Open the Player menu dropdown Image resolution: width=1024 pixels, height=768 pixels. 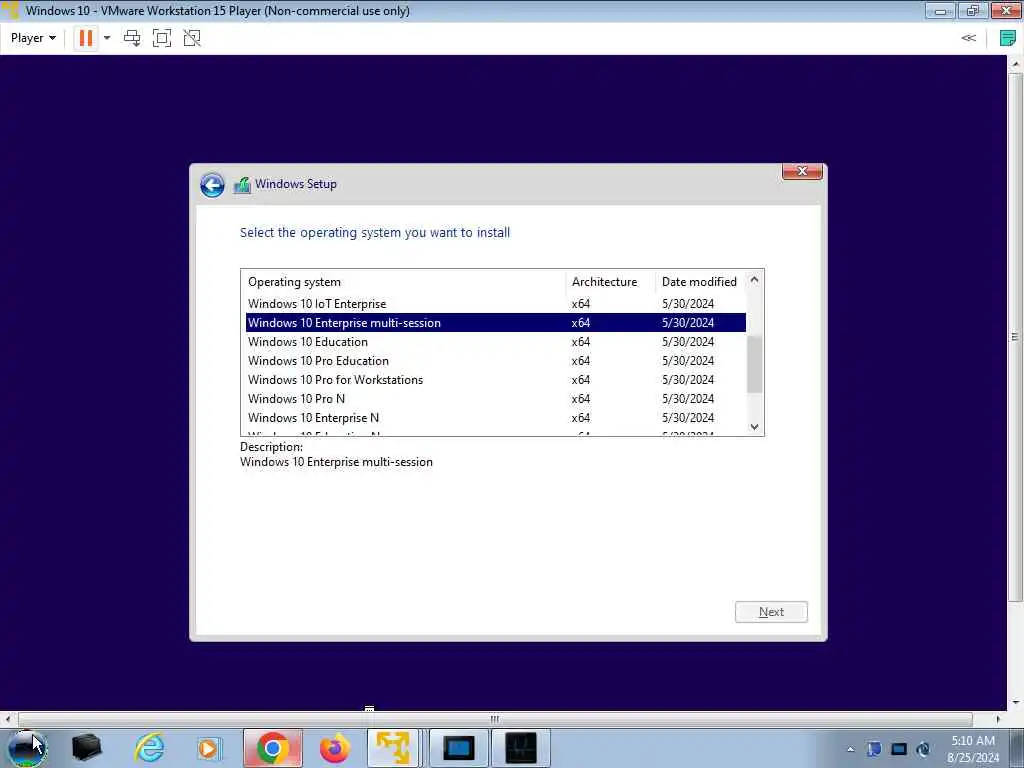(33, 38)
